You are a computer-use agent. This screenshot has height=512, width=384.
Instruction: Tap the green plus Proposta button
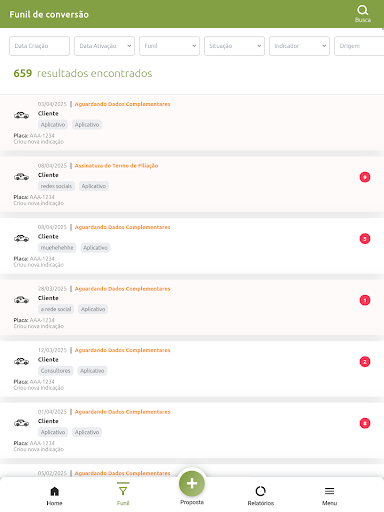point(192,483)
